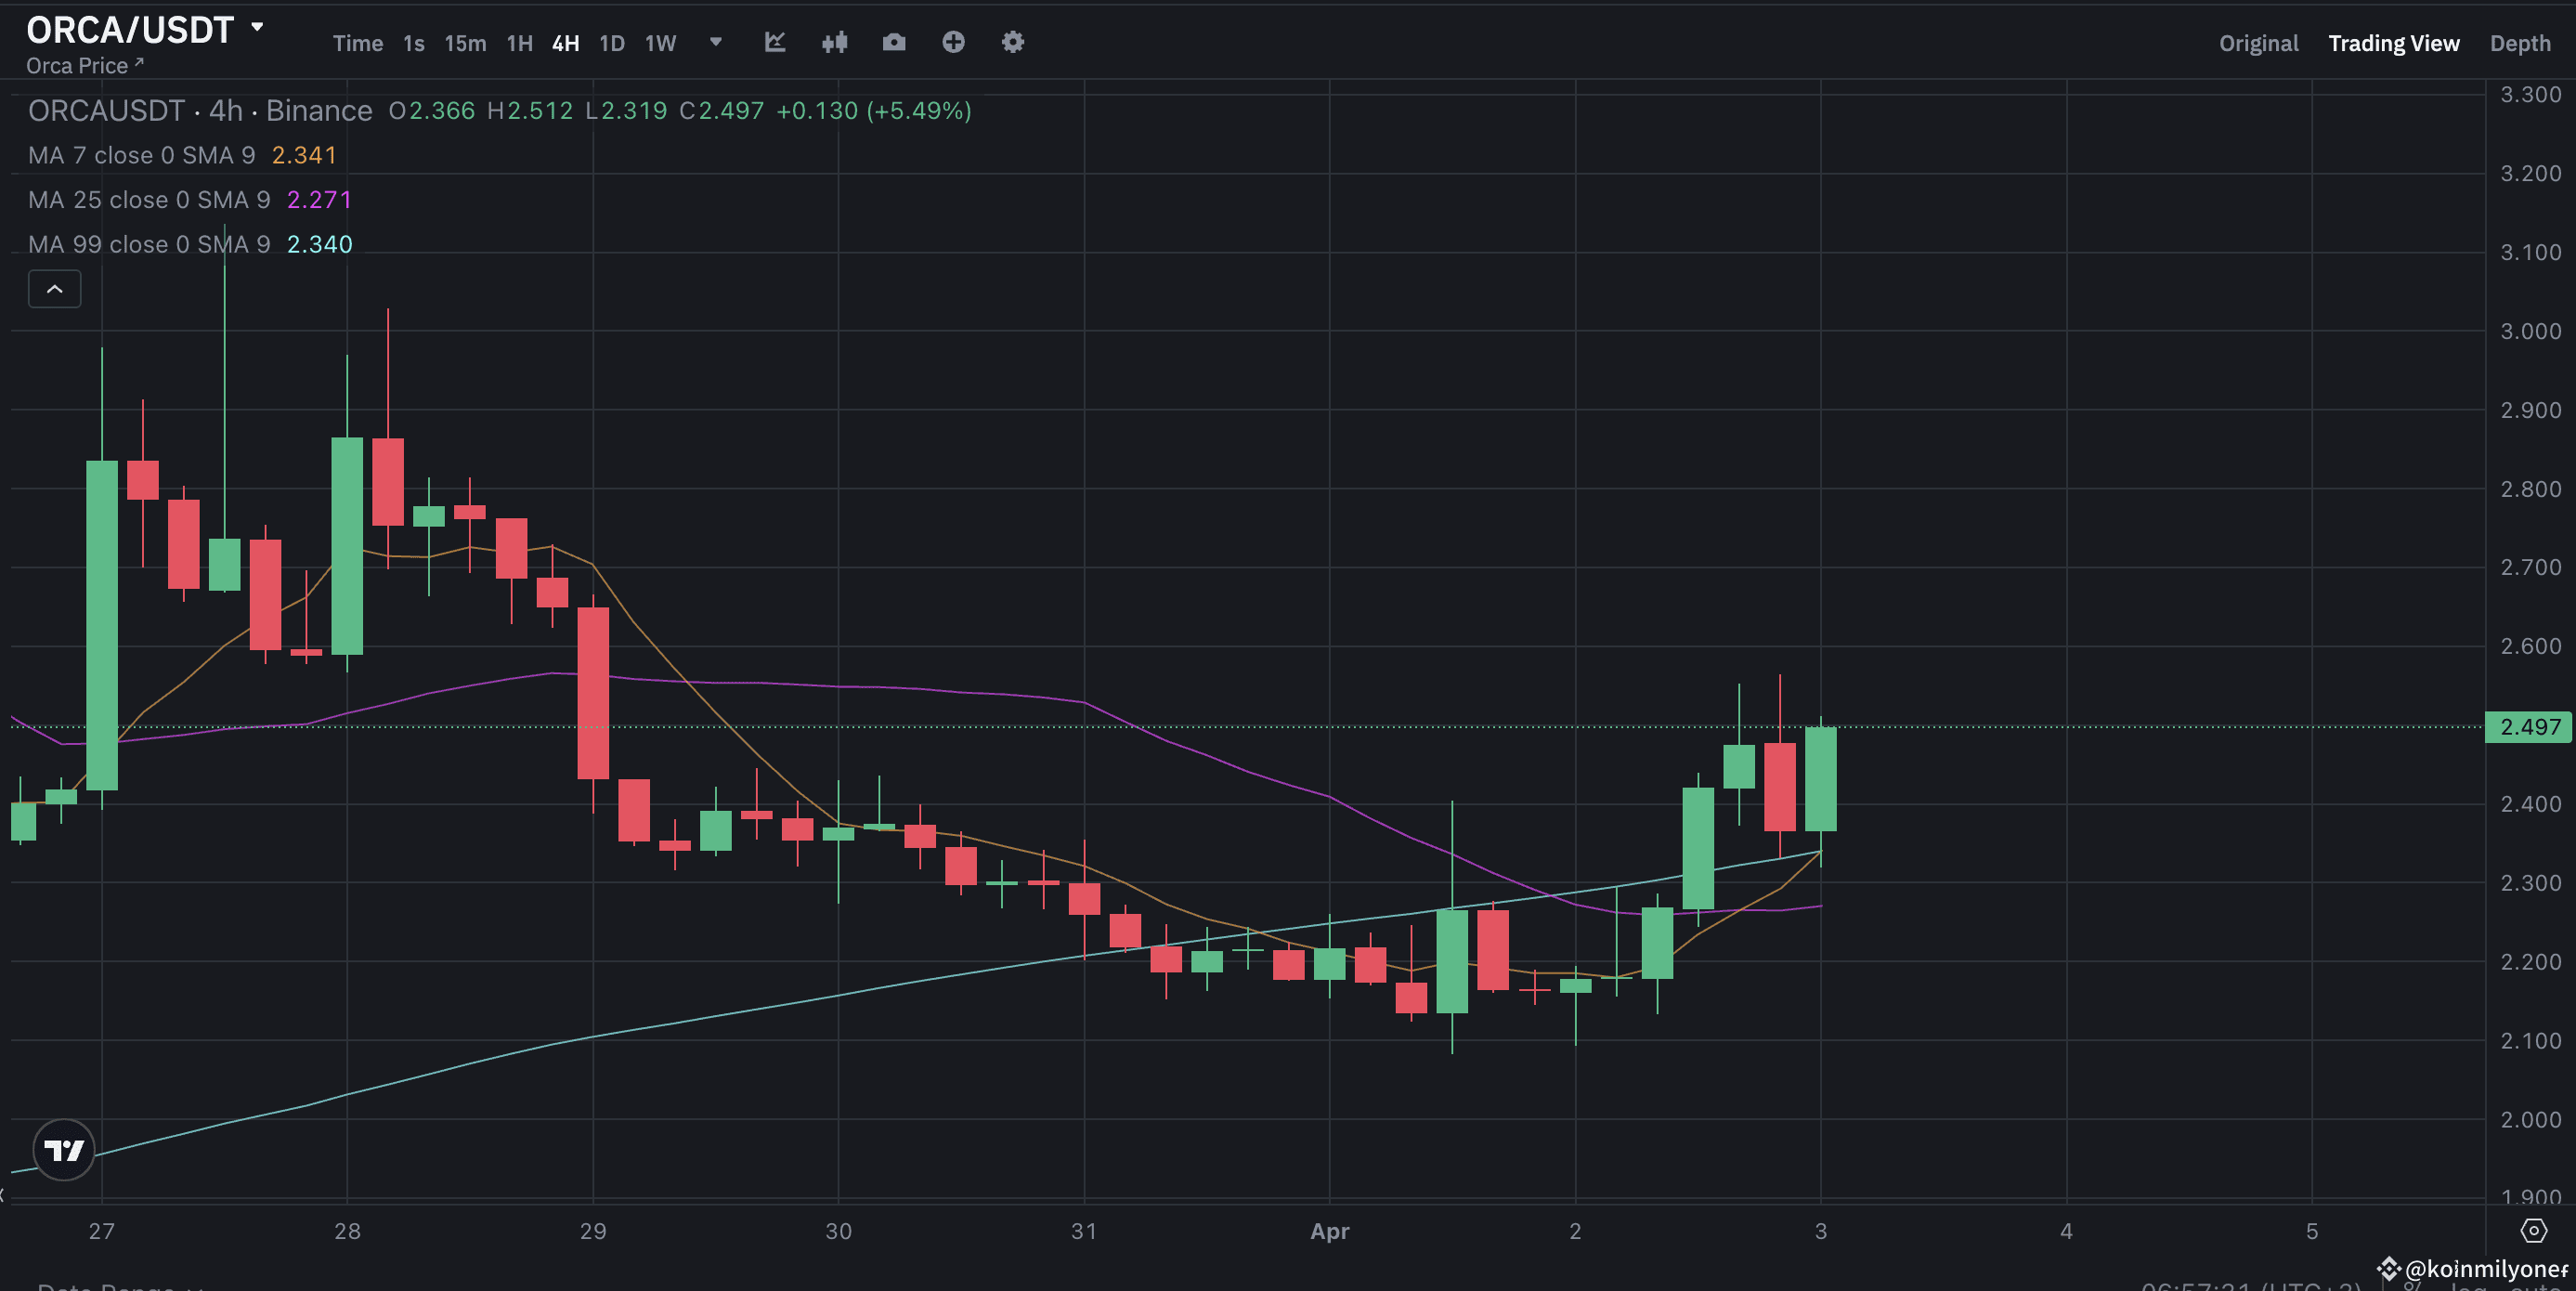Click the Binance logo watermark near bottom-right
This screenshot has width=2576, height=1291.
[2390, 1268]
